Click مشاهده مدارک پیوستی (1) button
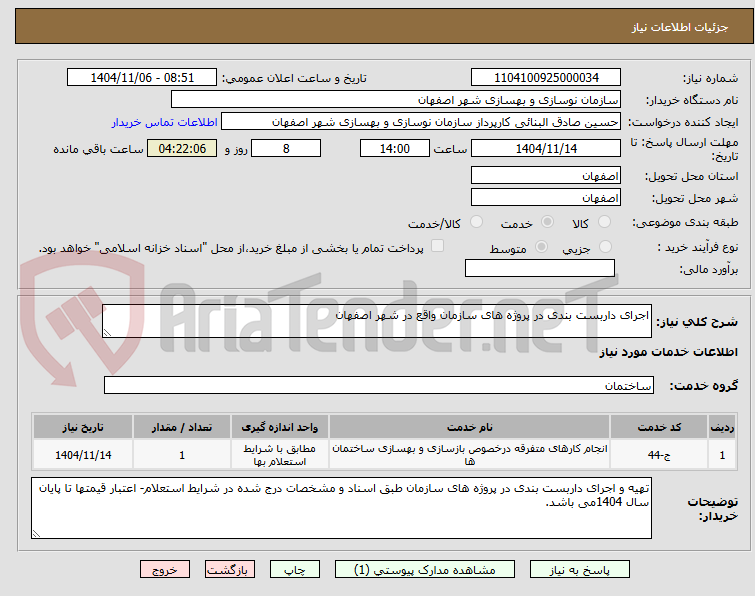This screenshot has height=596, width=755. coord(425,570)
